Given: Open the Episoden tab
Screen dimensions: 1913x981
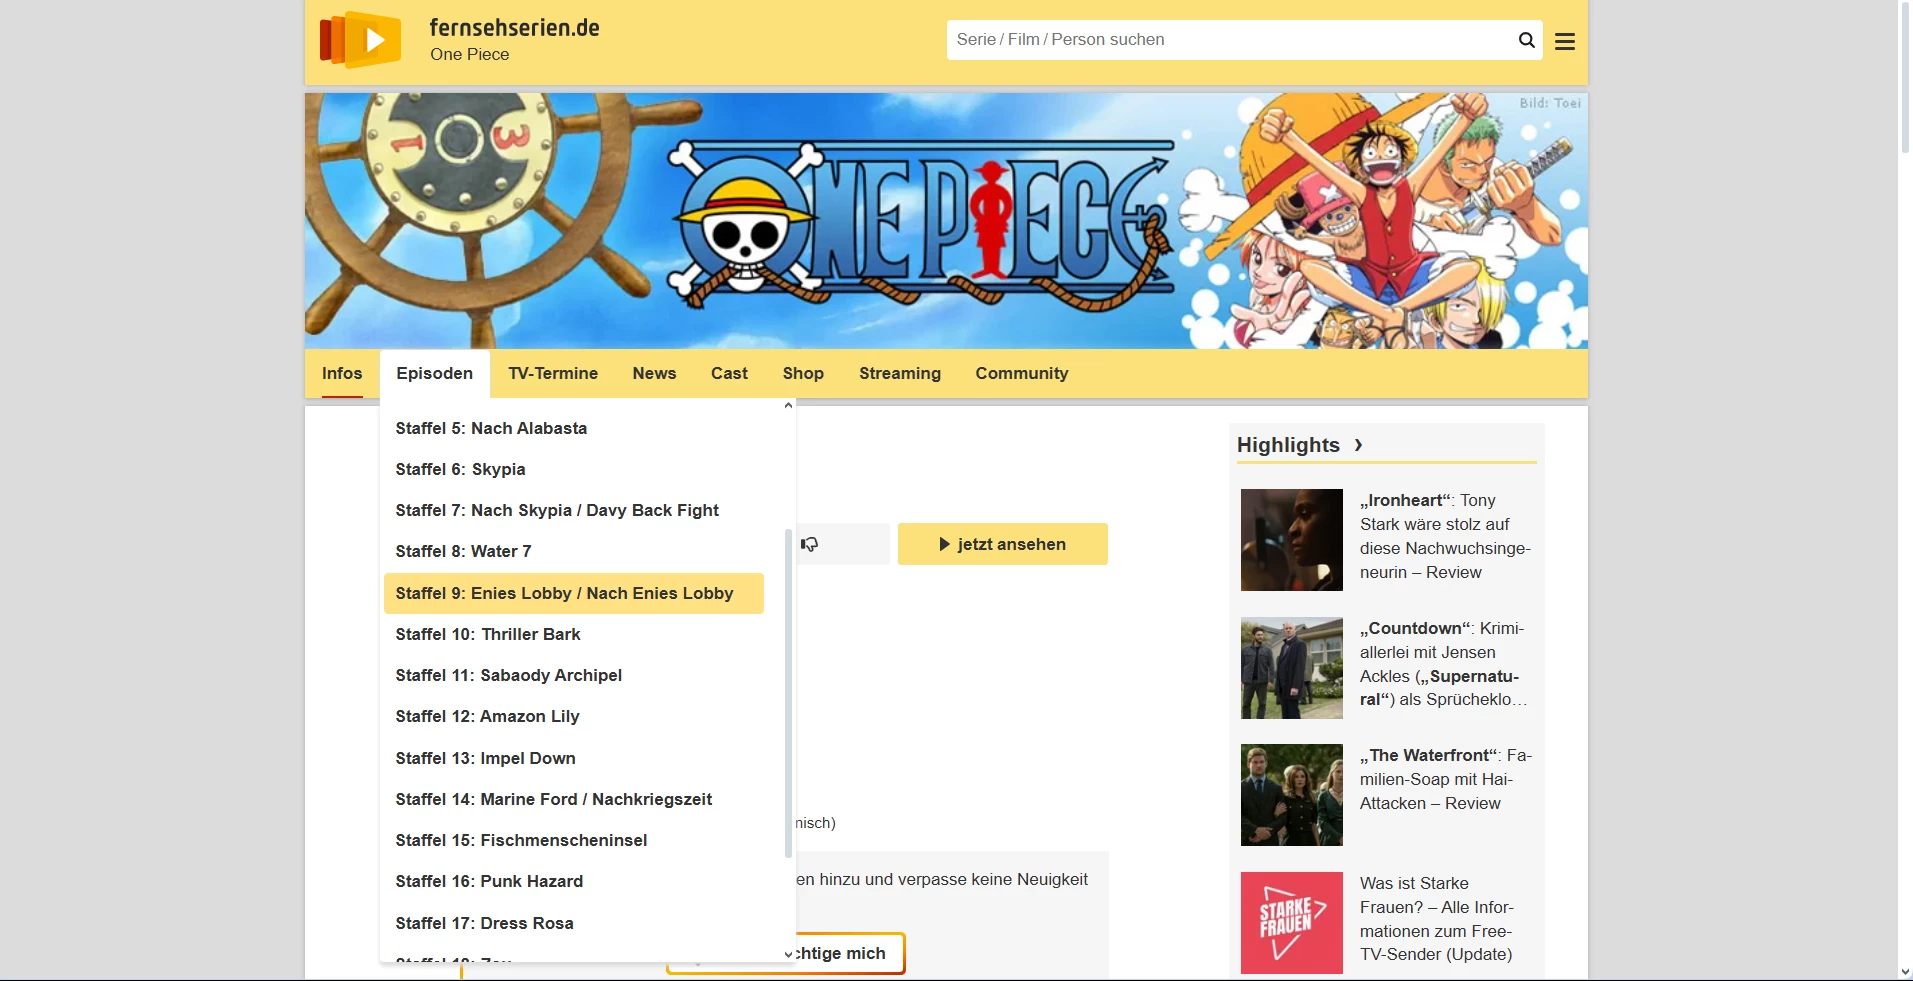Looking at the screenshot, I should (x=435, y=373).
